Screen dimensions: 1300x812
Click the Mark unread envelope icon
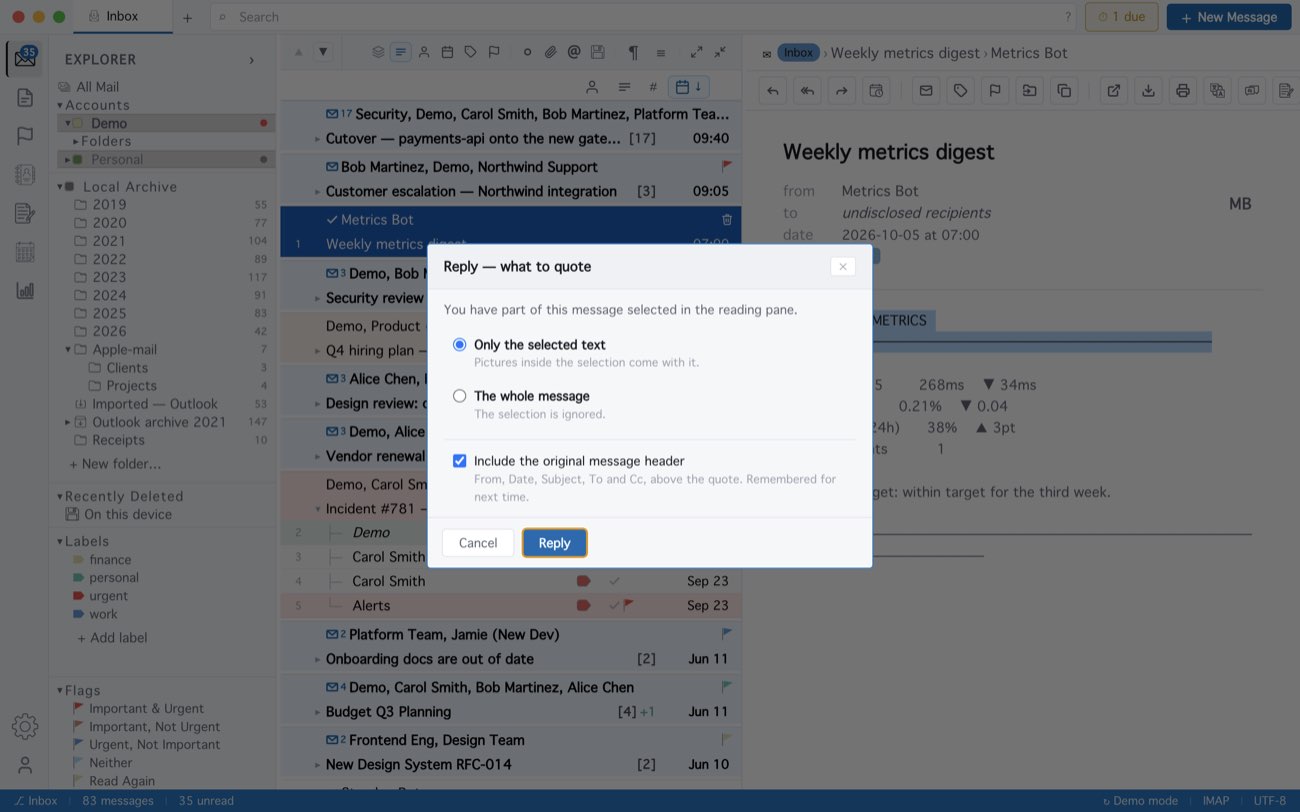pyautogui.click(x=926, y=91)
